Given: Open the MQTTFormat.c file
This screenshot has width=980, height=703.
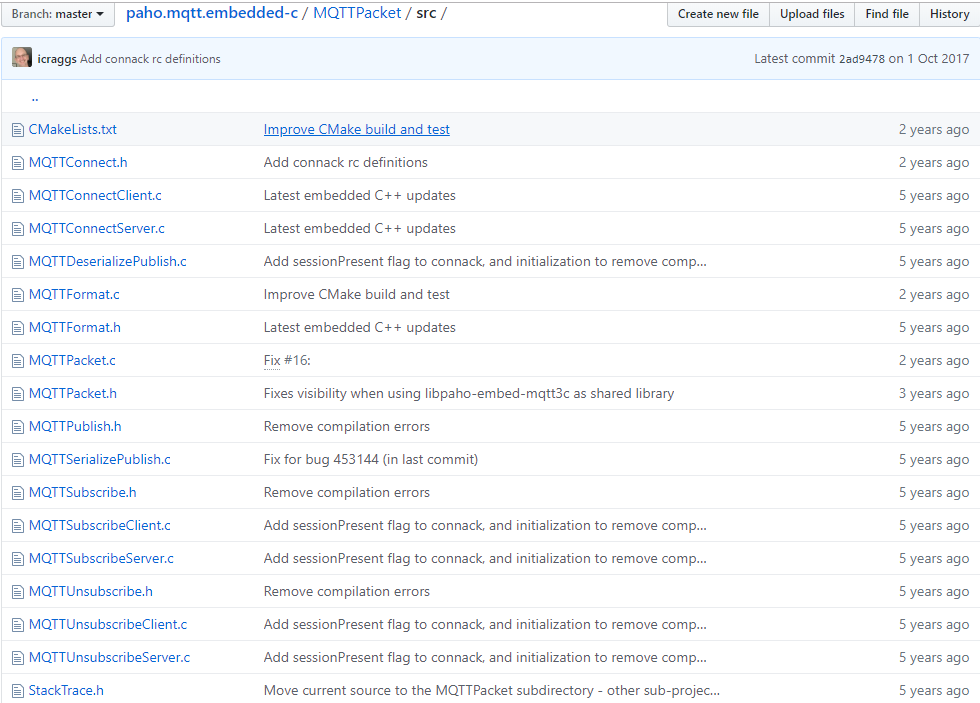Looking at the screenshot, I should tap(74, 294).
